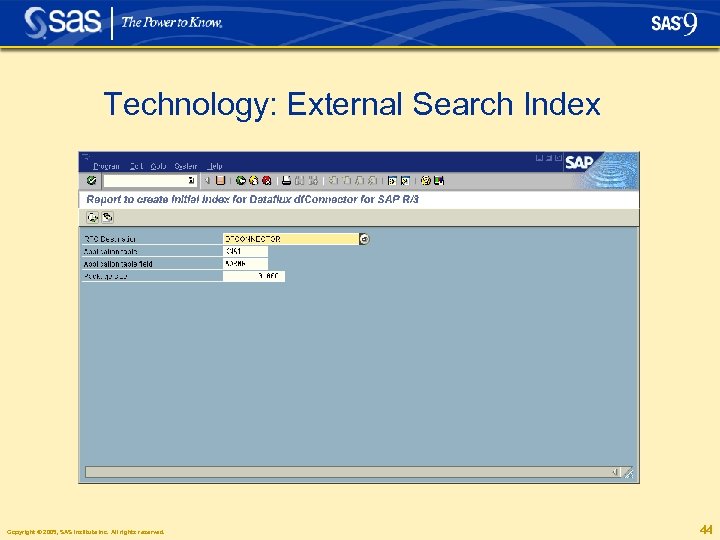Image resolution: width=720 pixels, height=540 pixels.
Task: Click the Previous Page icon
Action: [x=347, y=180]
